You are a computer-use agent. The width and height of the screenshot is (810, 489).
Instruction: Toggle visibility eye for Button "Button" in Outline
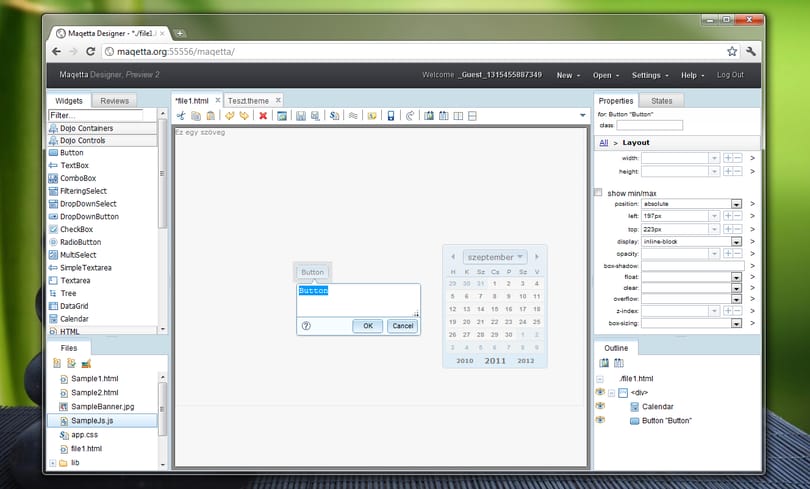click(600, 420)
